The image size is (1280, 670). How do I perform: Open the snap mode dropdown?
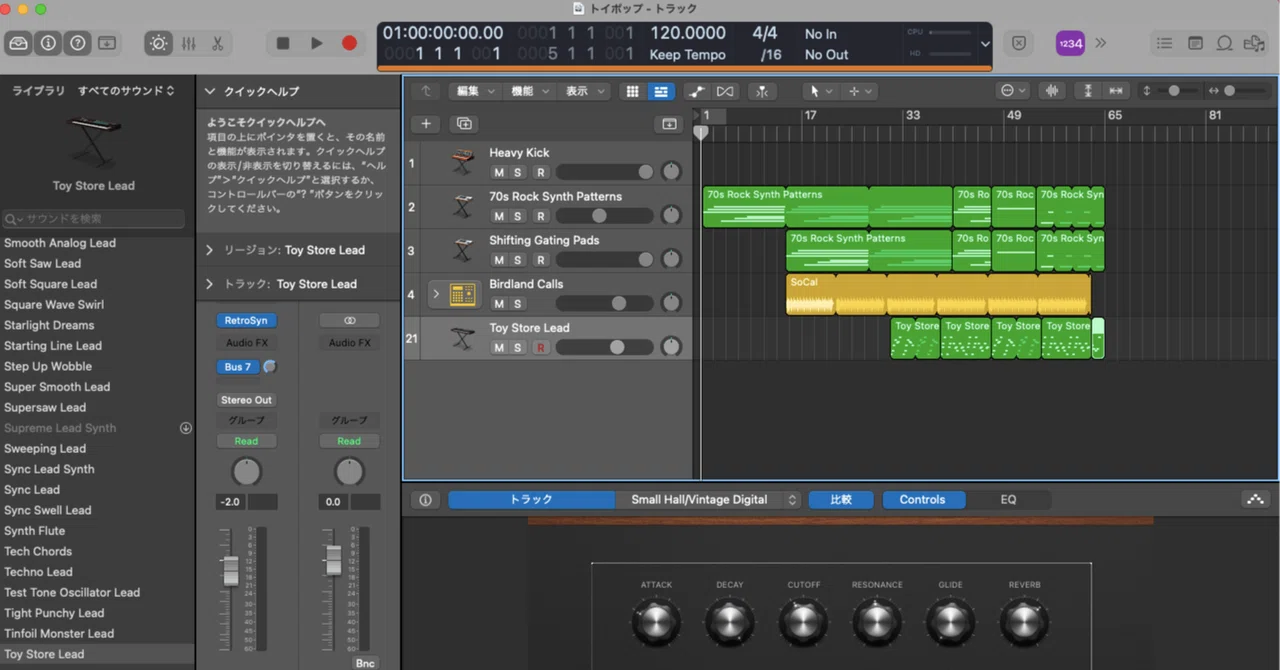1012,91
